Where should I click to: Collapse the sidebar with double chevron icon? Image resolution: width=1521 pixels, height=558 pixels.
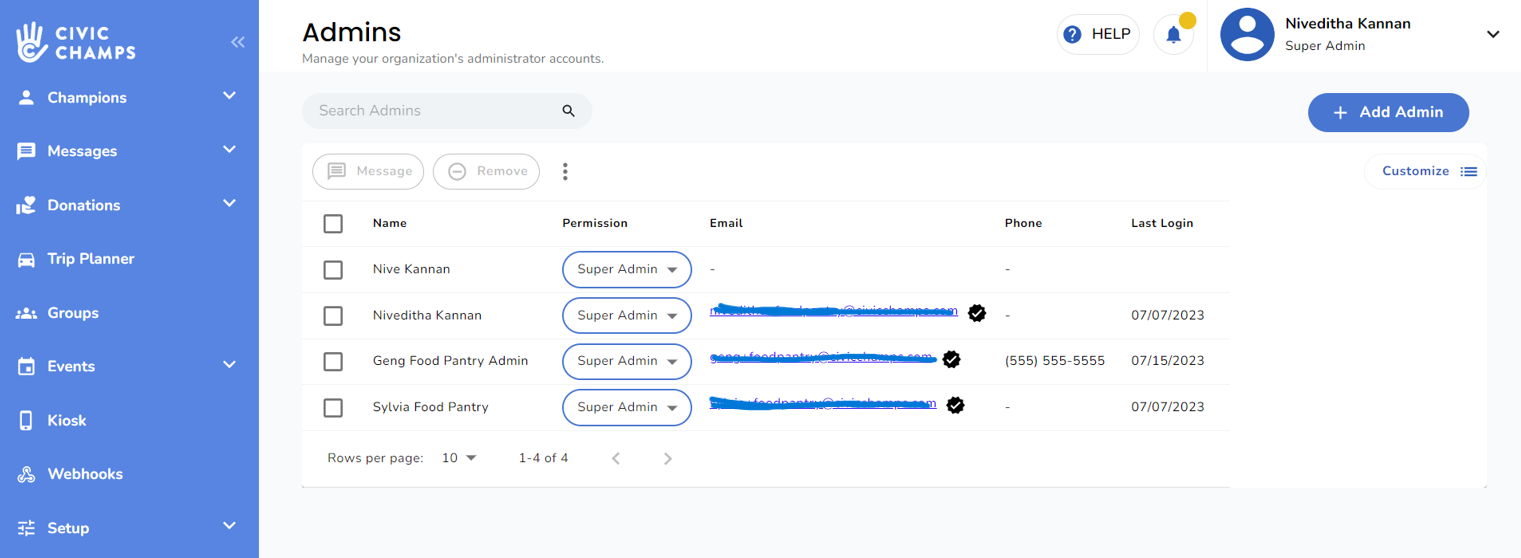pos(237,42)
